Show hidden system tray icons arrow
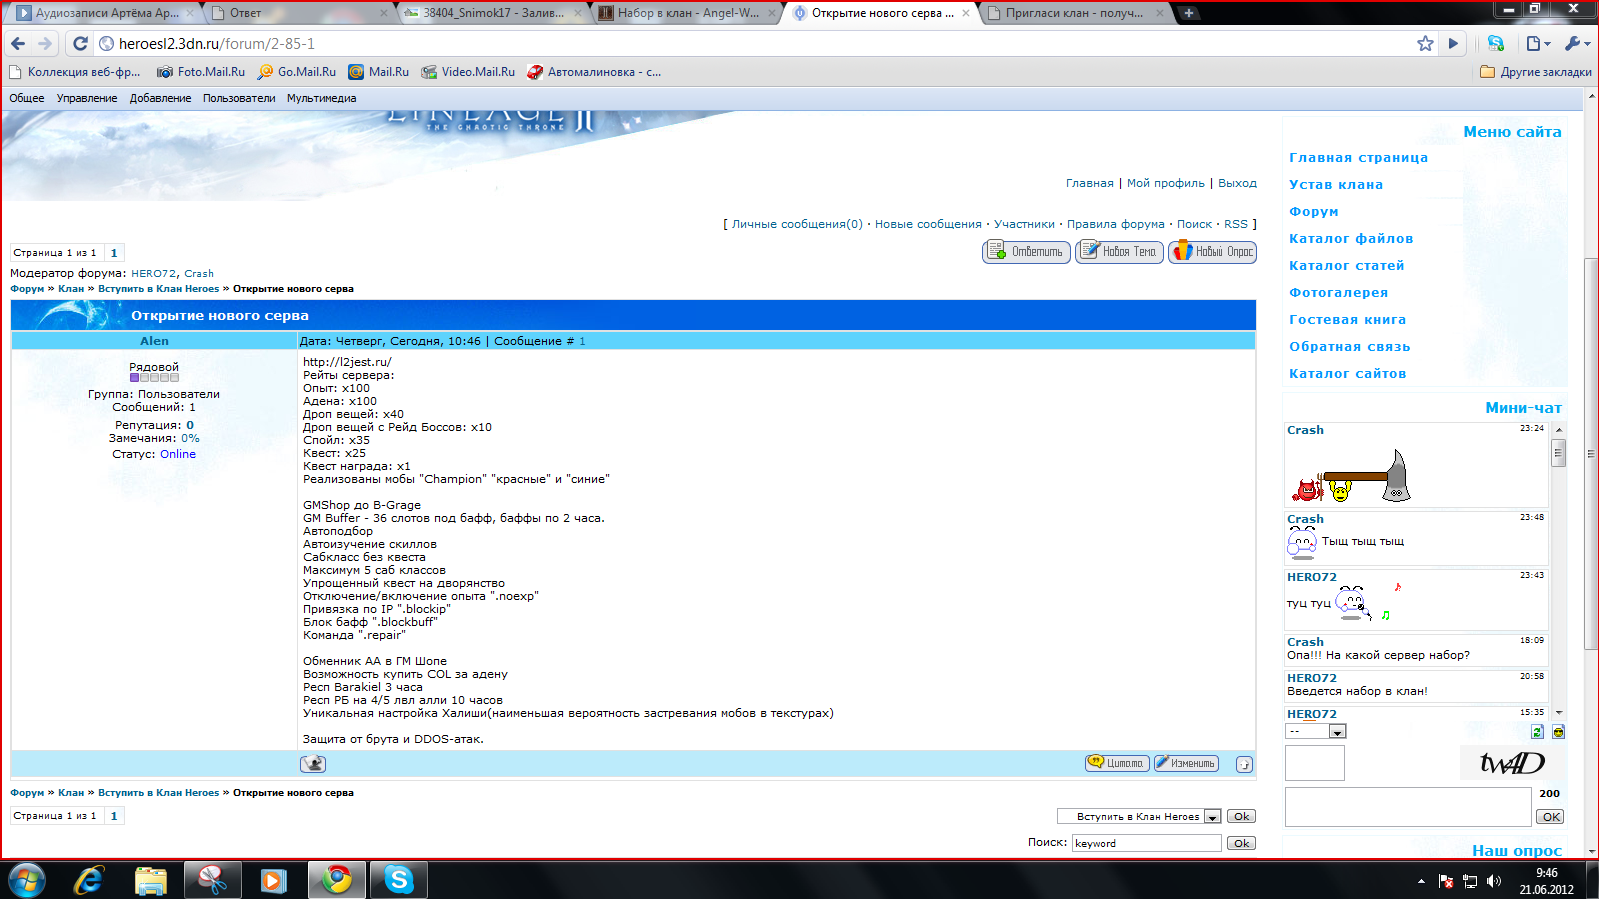This screenshot has height=899, width=1599. coord(1421,881)
